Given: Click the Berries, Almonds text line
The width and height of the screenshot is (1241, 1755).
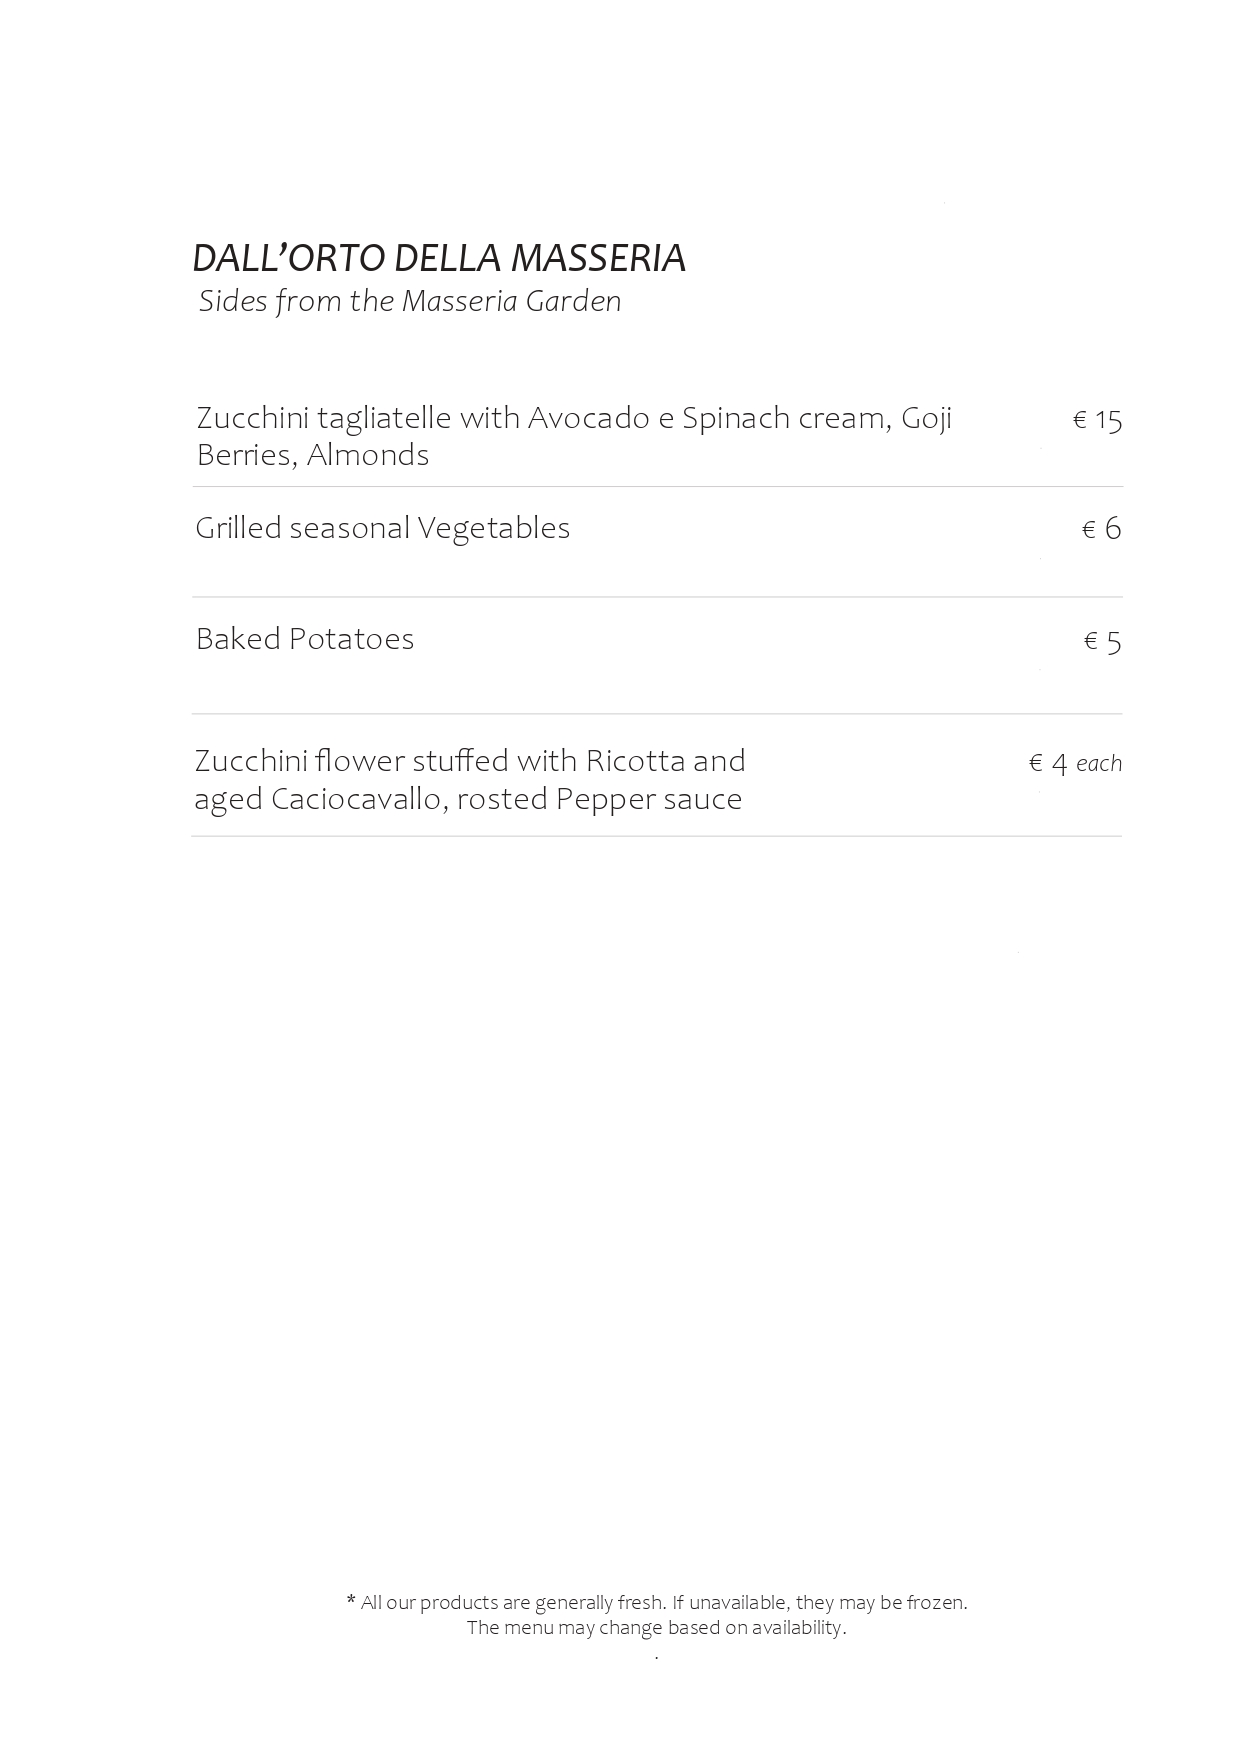Looking at the screenshot, I should pyautogui.click(x=313, y=455).
